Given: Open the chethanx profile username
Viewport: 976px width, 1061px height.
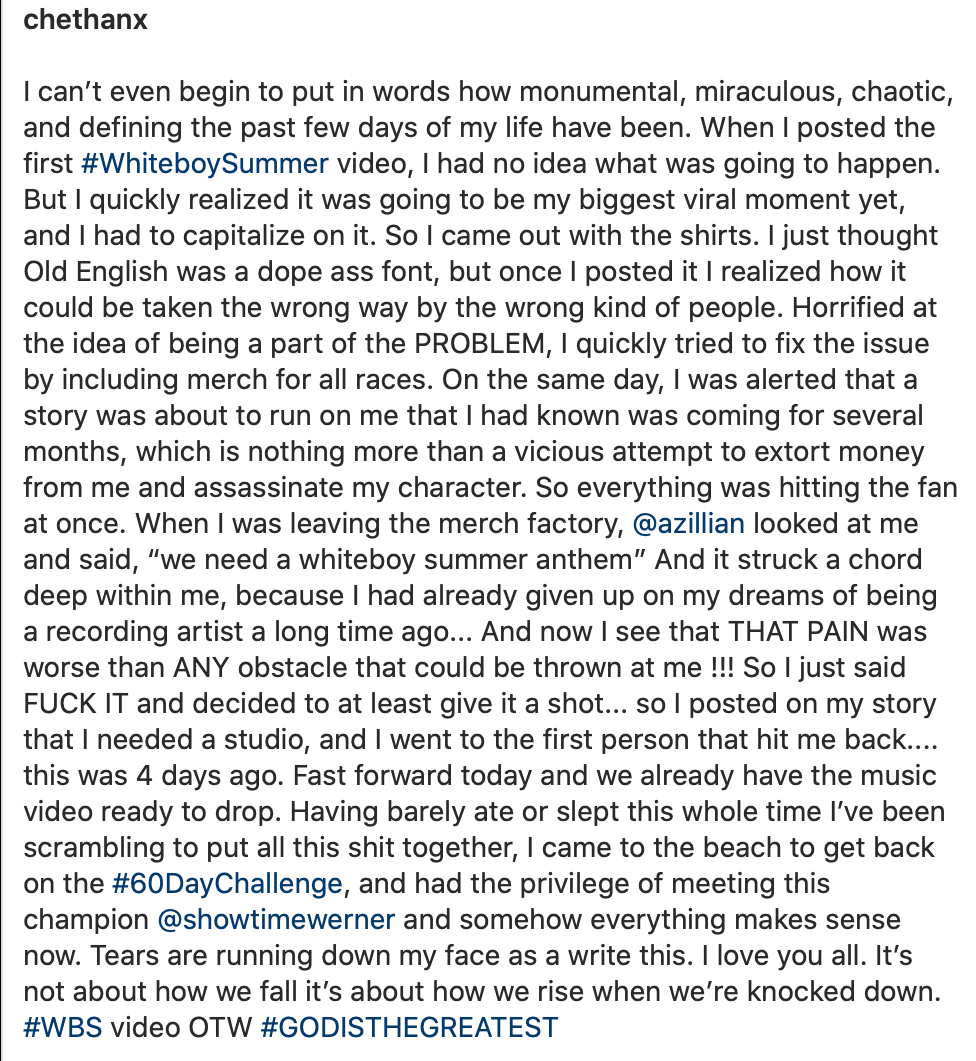Looking at the screenshot, I should tap(85, 20).
